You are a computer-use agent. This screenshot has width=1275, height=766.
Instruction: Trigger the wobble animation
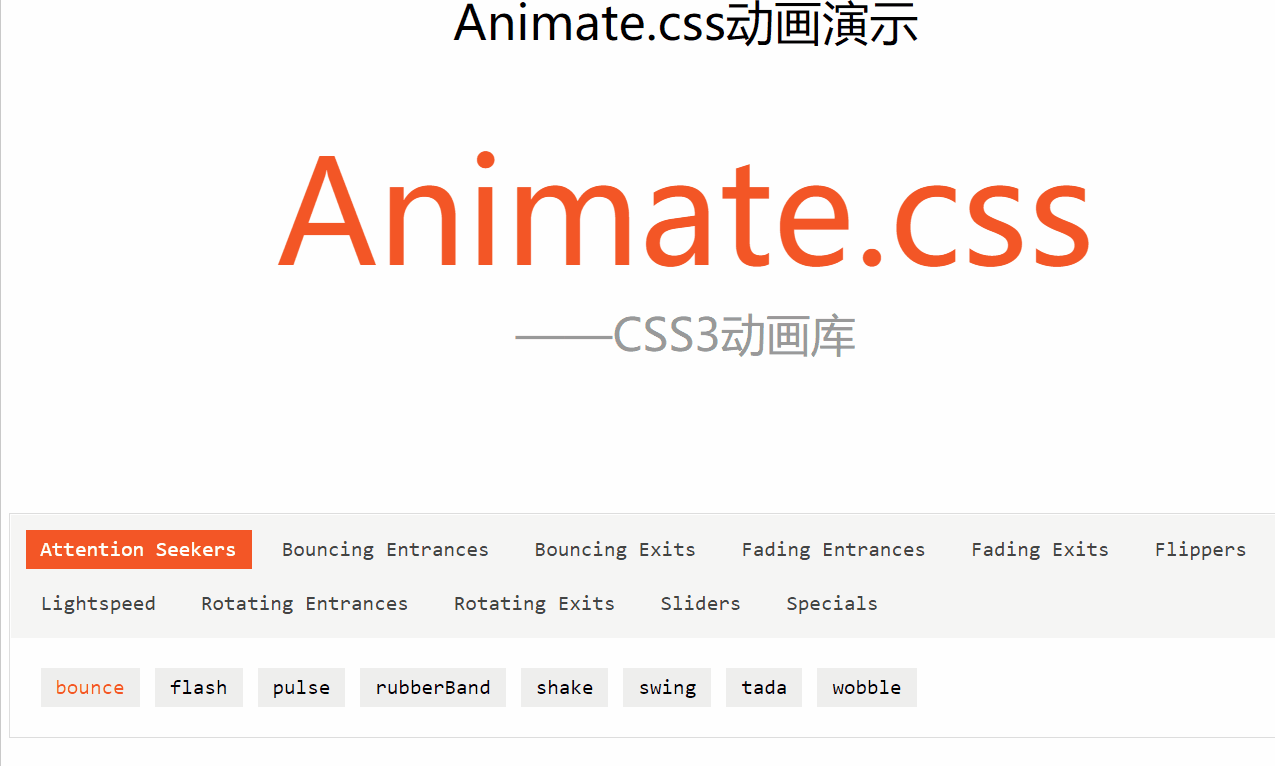866,687
